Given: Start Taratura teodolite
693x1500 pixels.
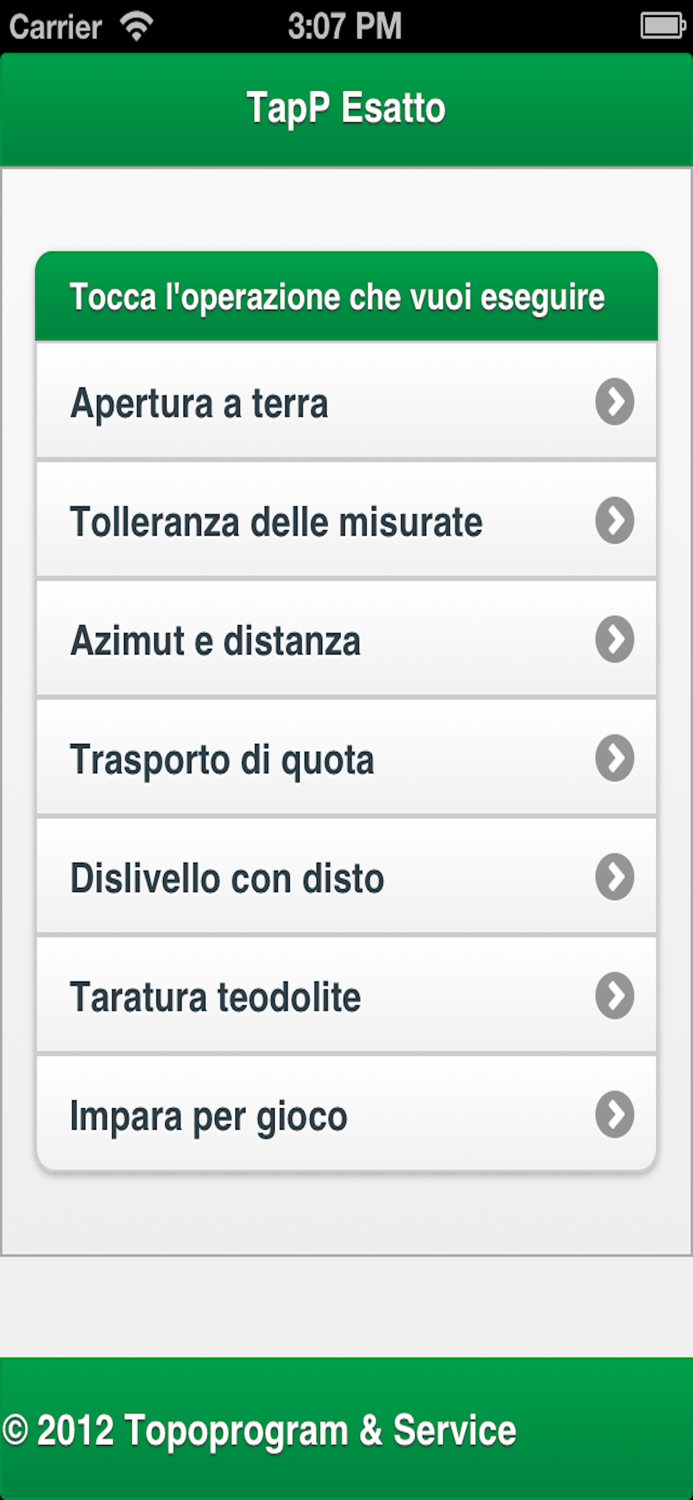Looking at the screenshot, I should tap(300, 995).
